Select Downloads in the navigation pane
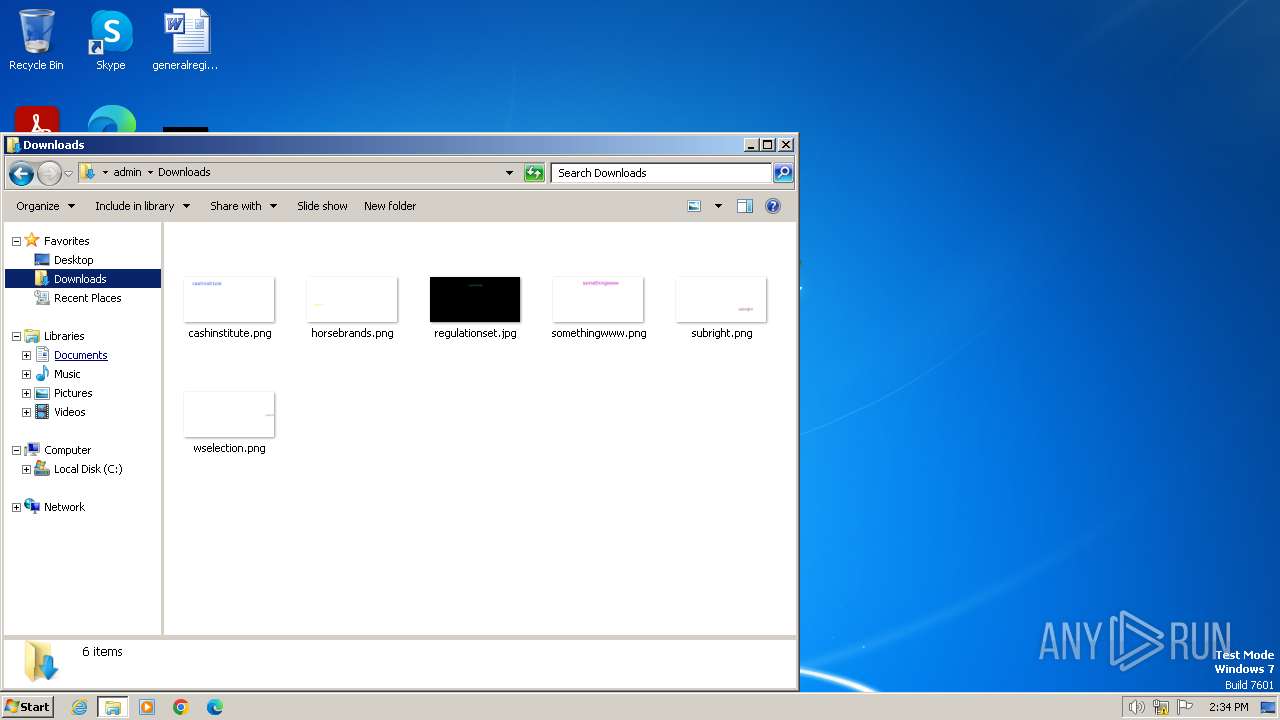 82,279
